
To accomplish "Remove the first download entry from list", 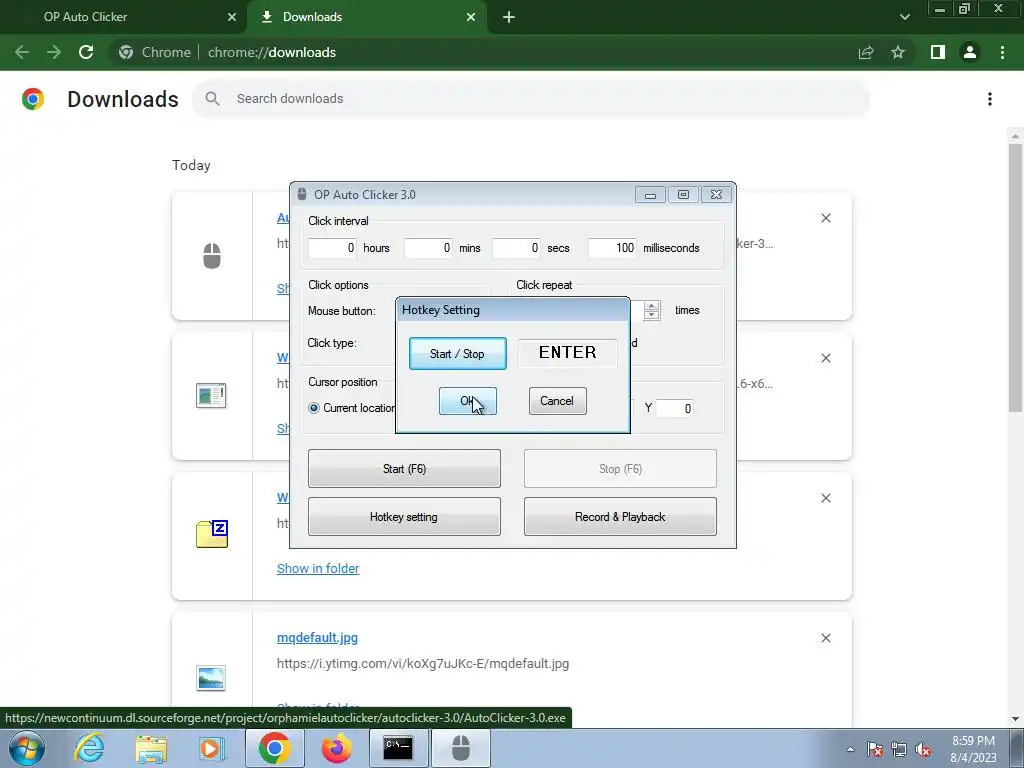I will (x=825, y=218).
